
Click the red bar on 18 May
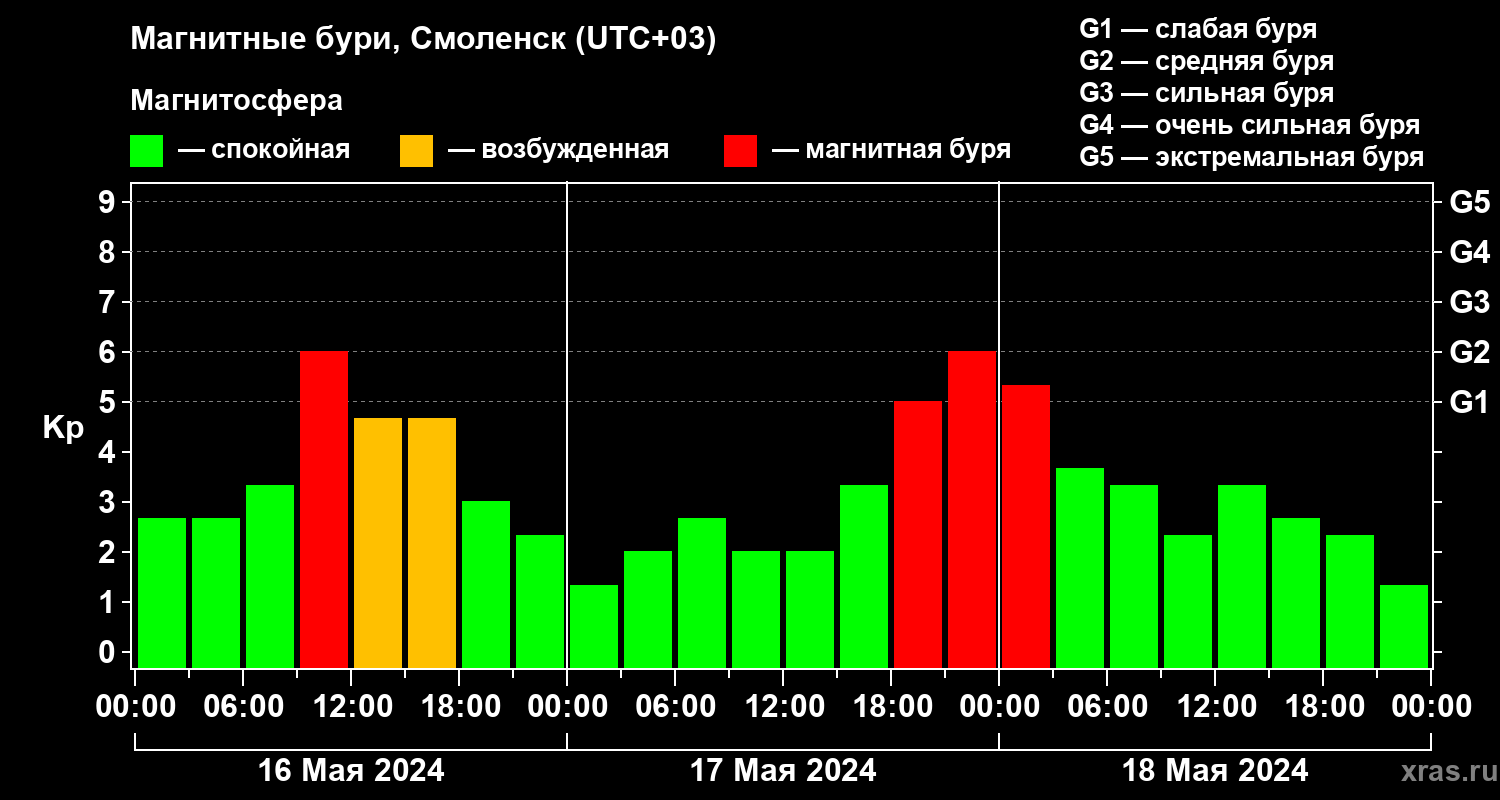coord(1026,527)
